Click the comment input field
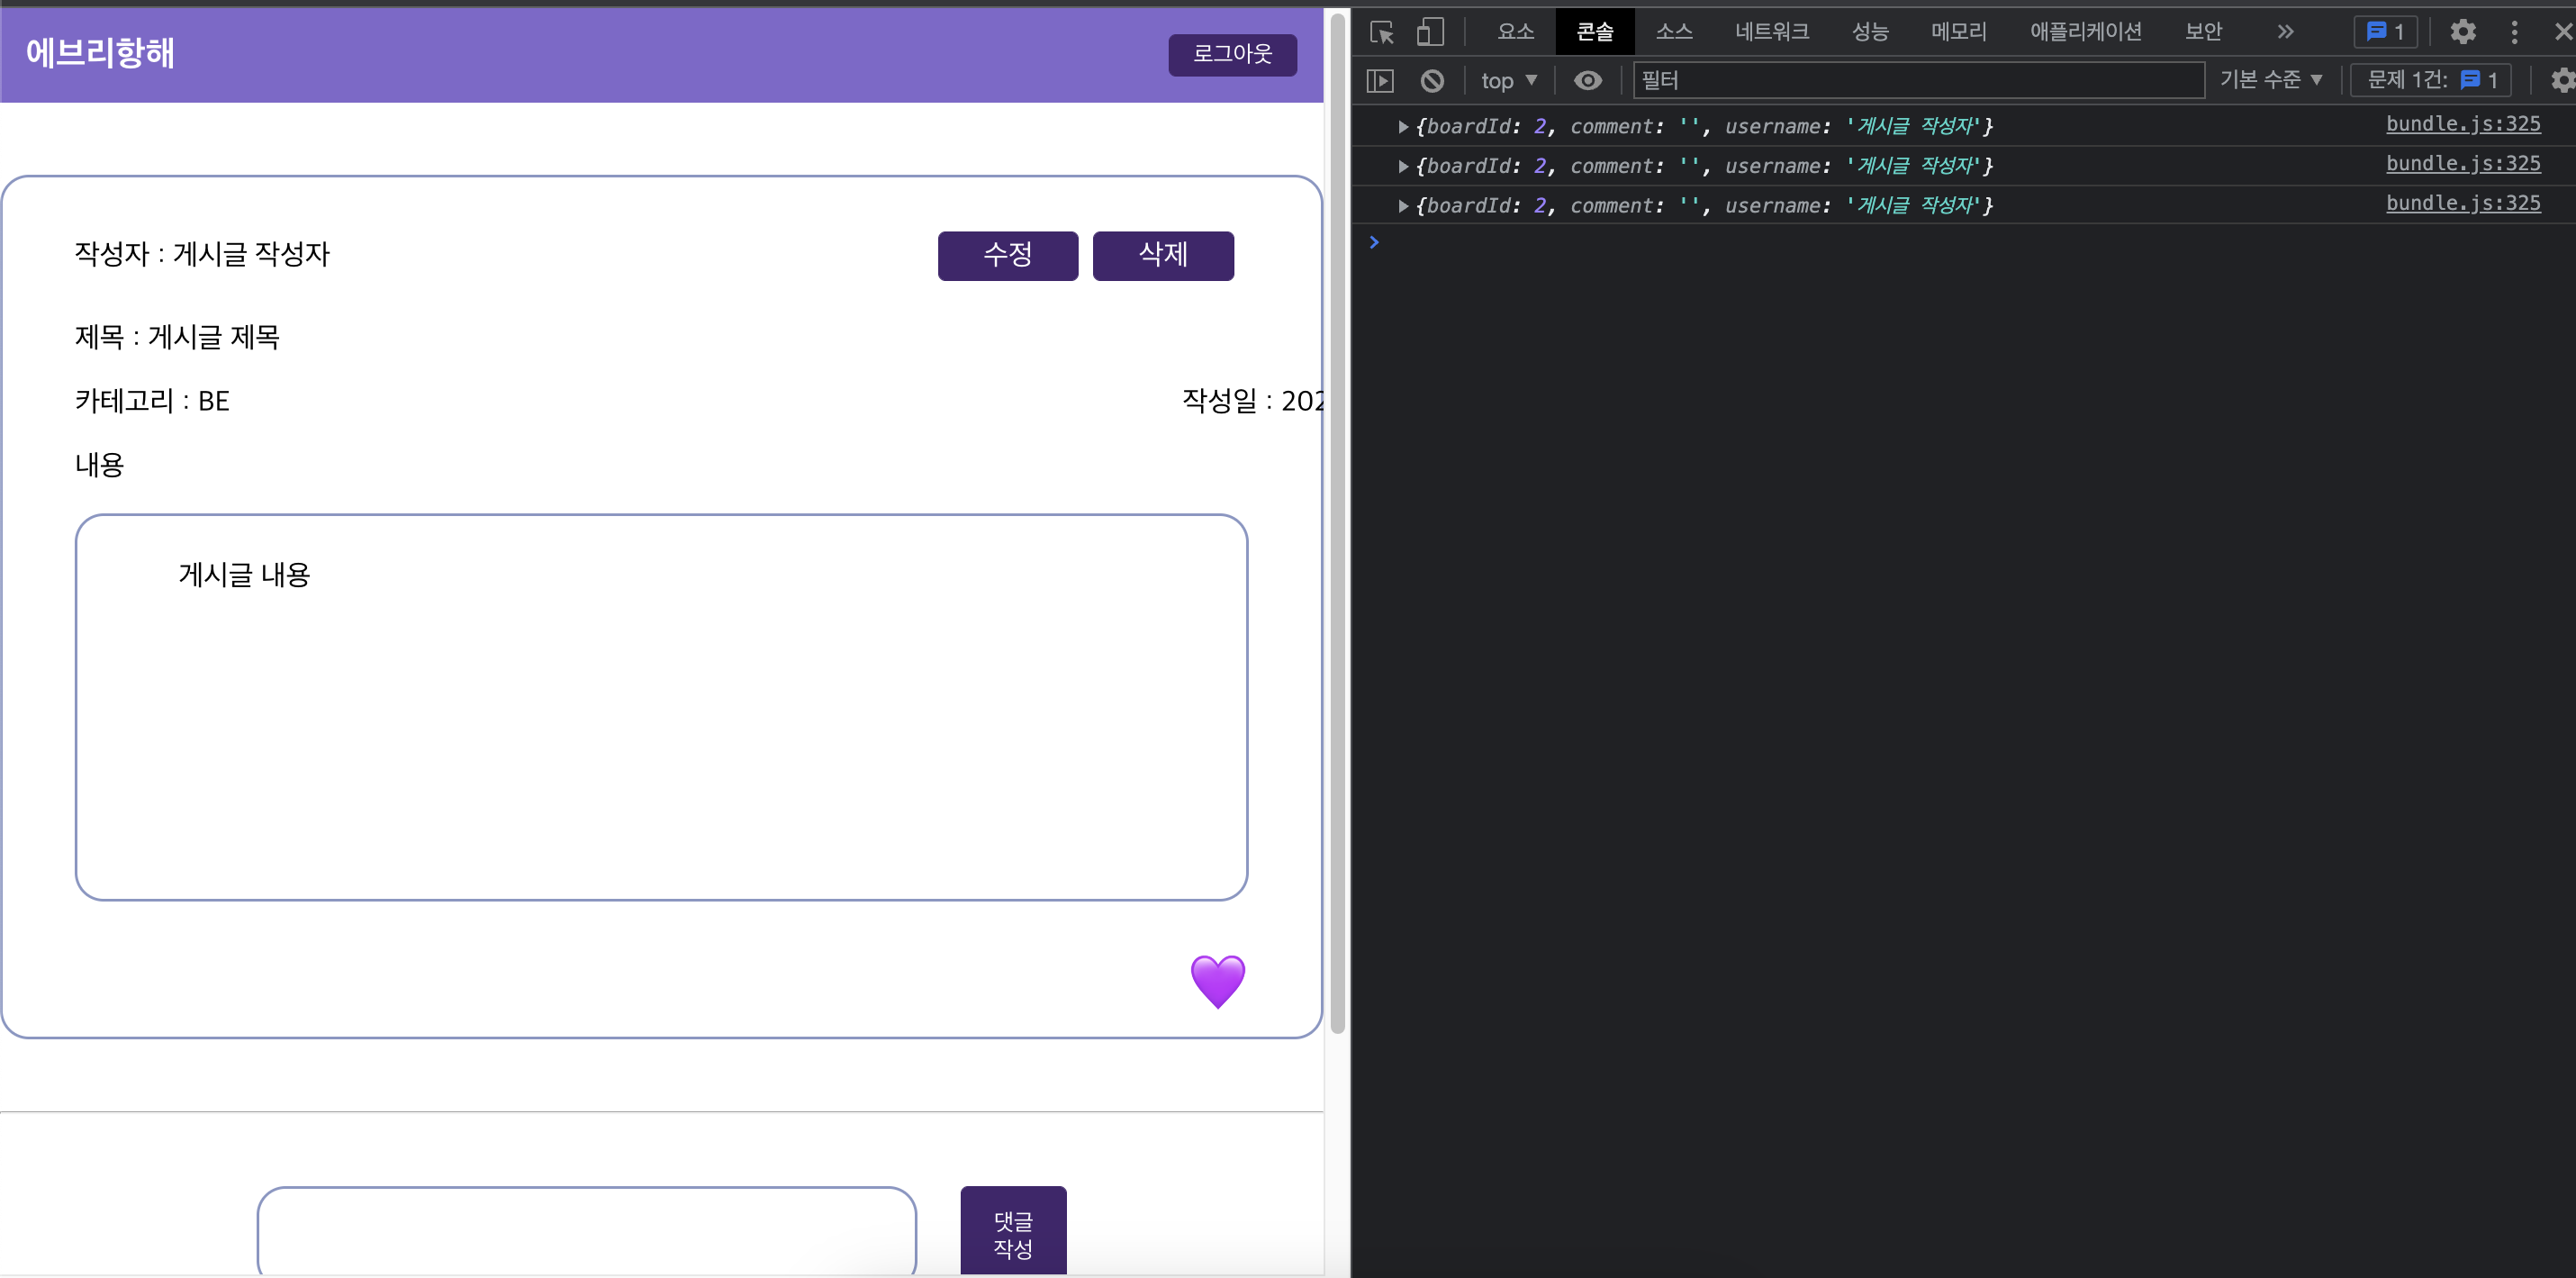The width and height of the screenshot is (2576, 1278). point(586,1230)
